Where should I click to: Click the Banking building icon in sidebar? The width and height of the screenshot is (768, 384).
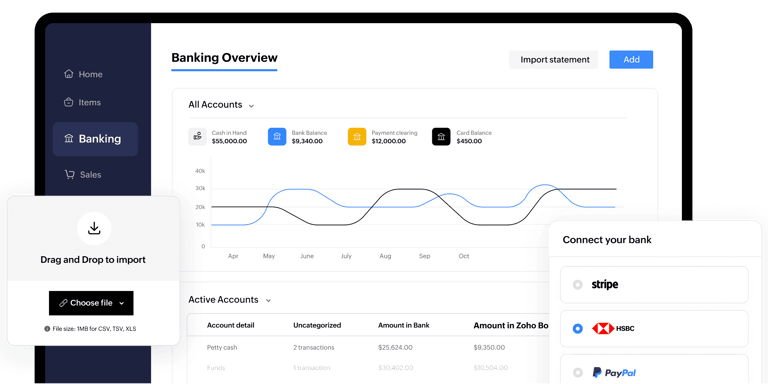point(69,139)
